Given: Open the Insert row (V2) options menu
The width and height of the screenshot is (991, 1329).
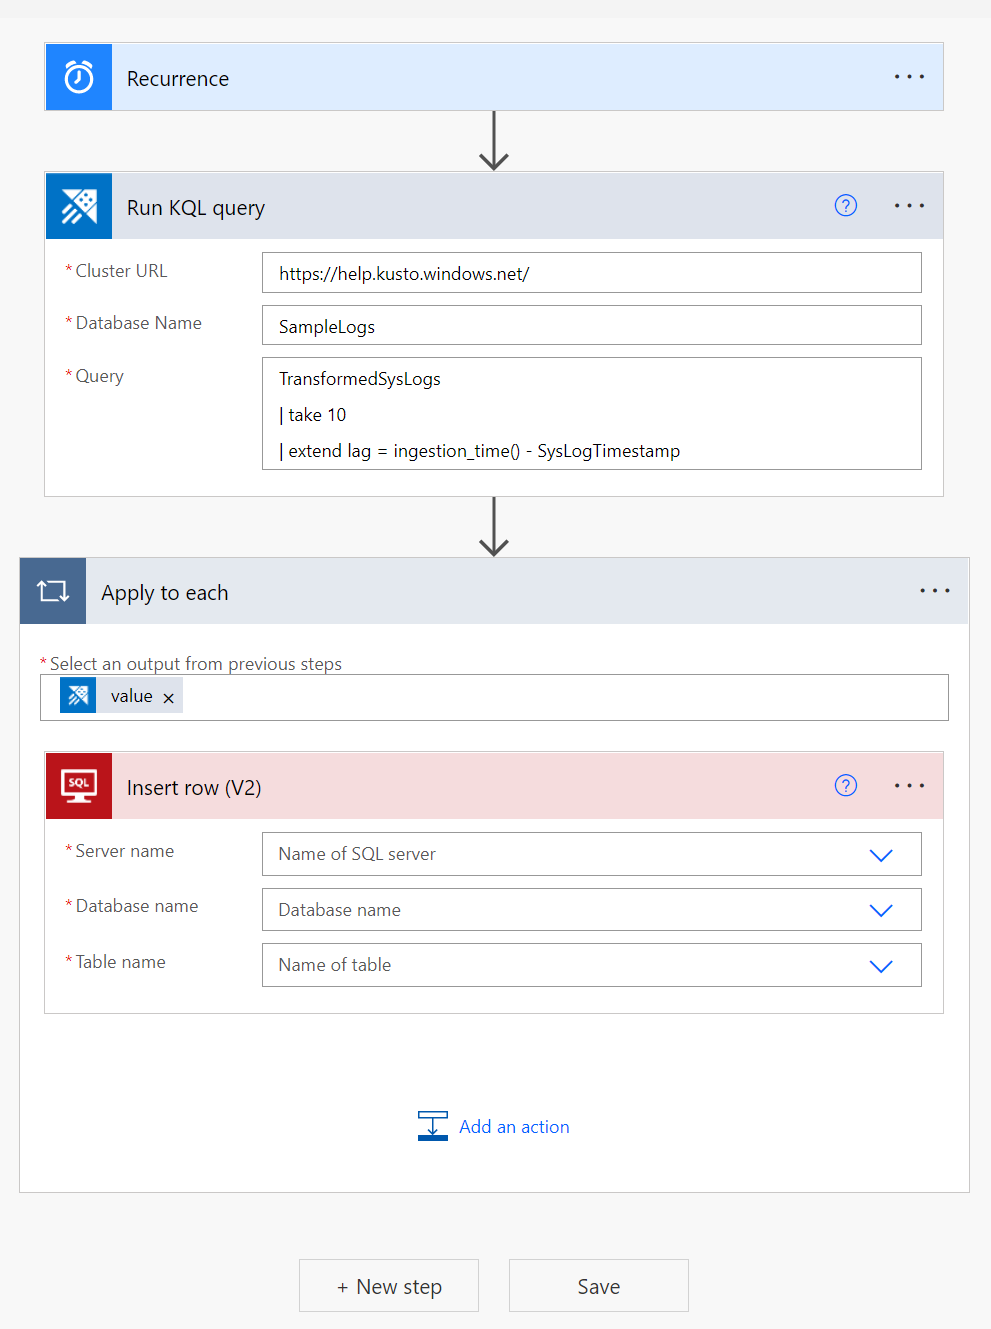Looking at the screenshot, I should (x=908, y=785).
